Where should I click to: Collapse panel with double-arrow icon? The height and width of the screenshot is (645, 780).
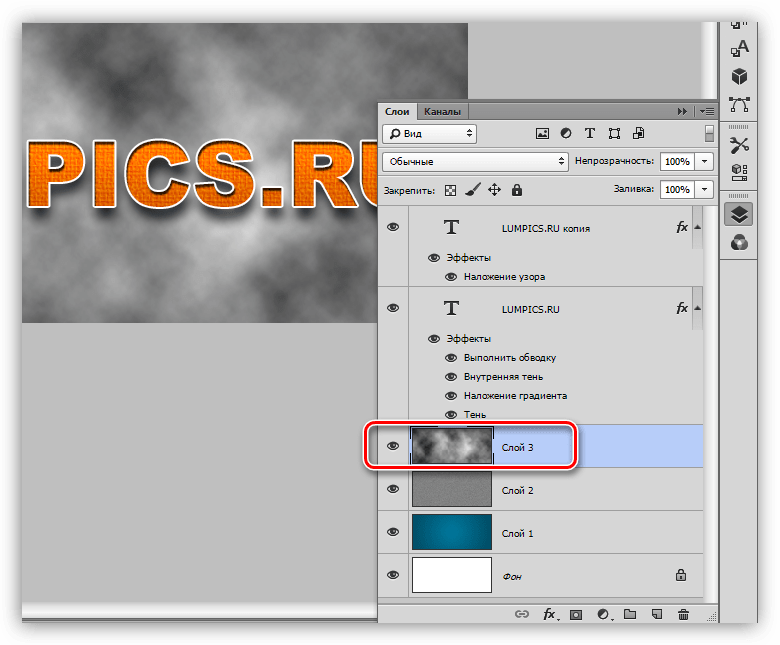pos(682,111)
